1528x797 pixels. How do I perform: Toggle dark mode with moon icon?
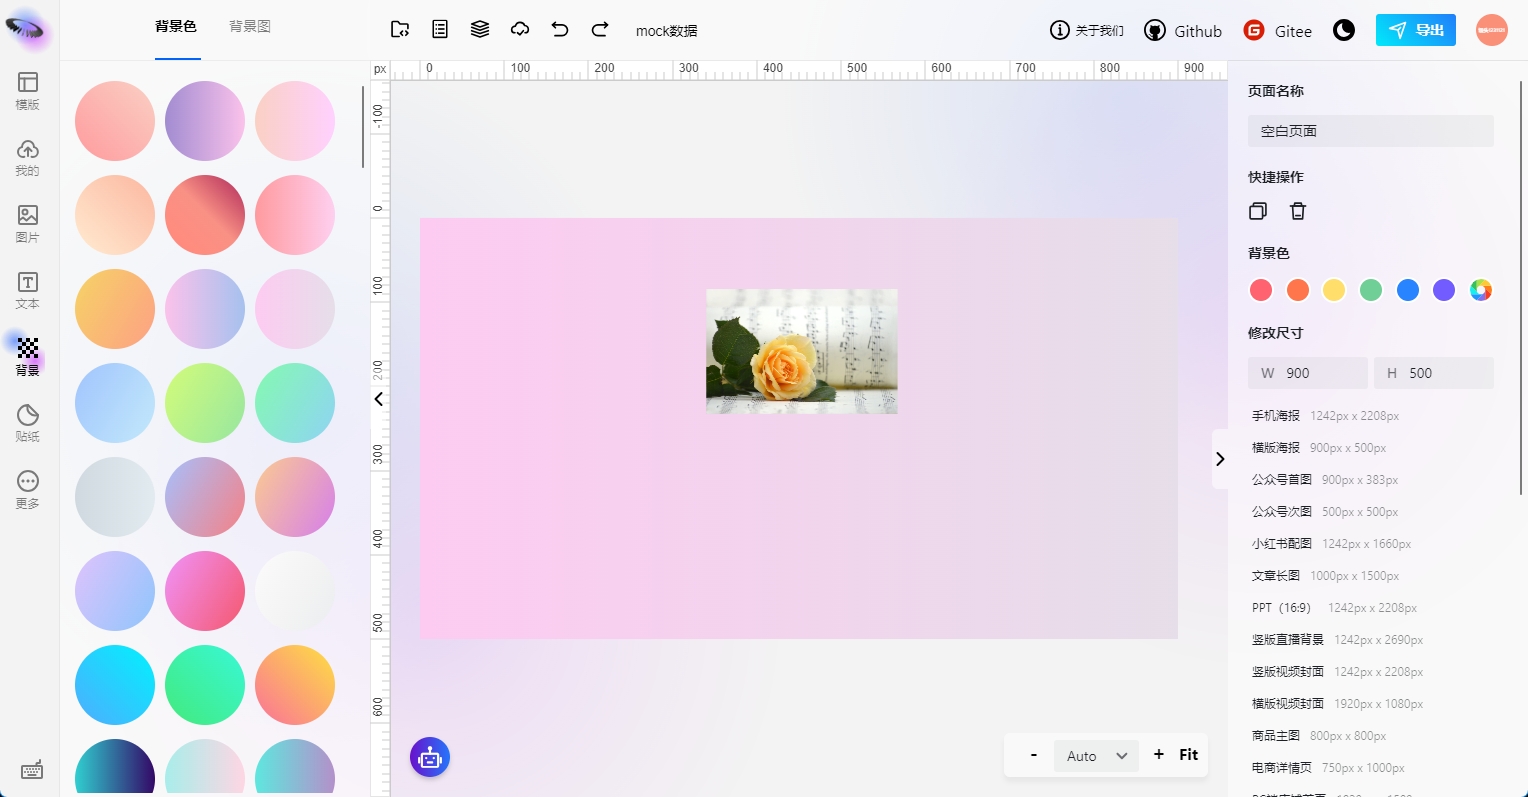pos(1344,30)
